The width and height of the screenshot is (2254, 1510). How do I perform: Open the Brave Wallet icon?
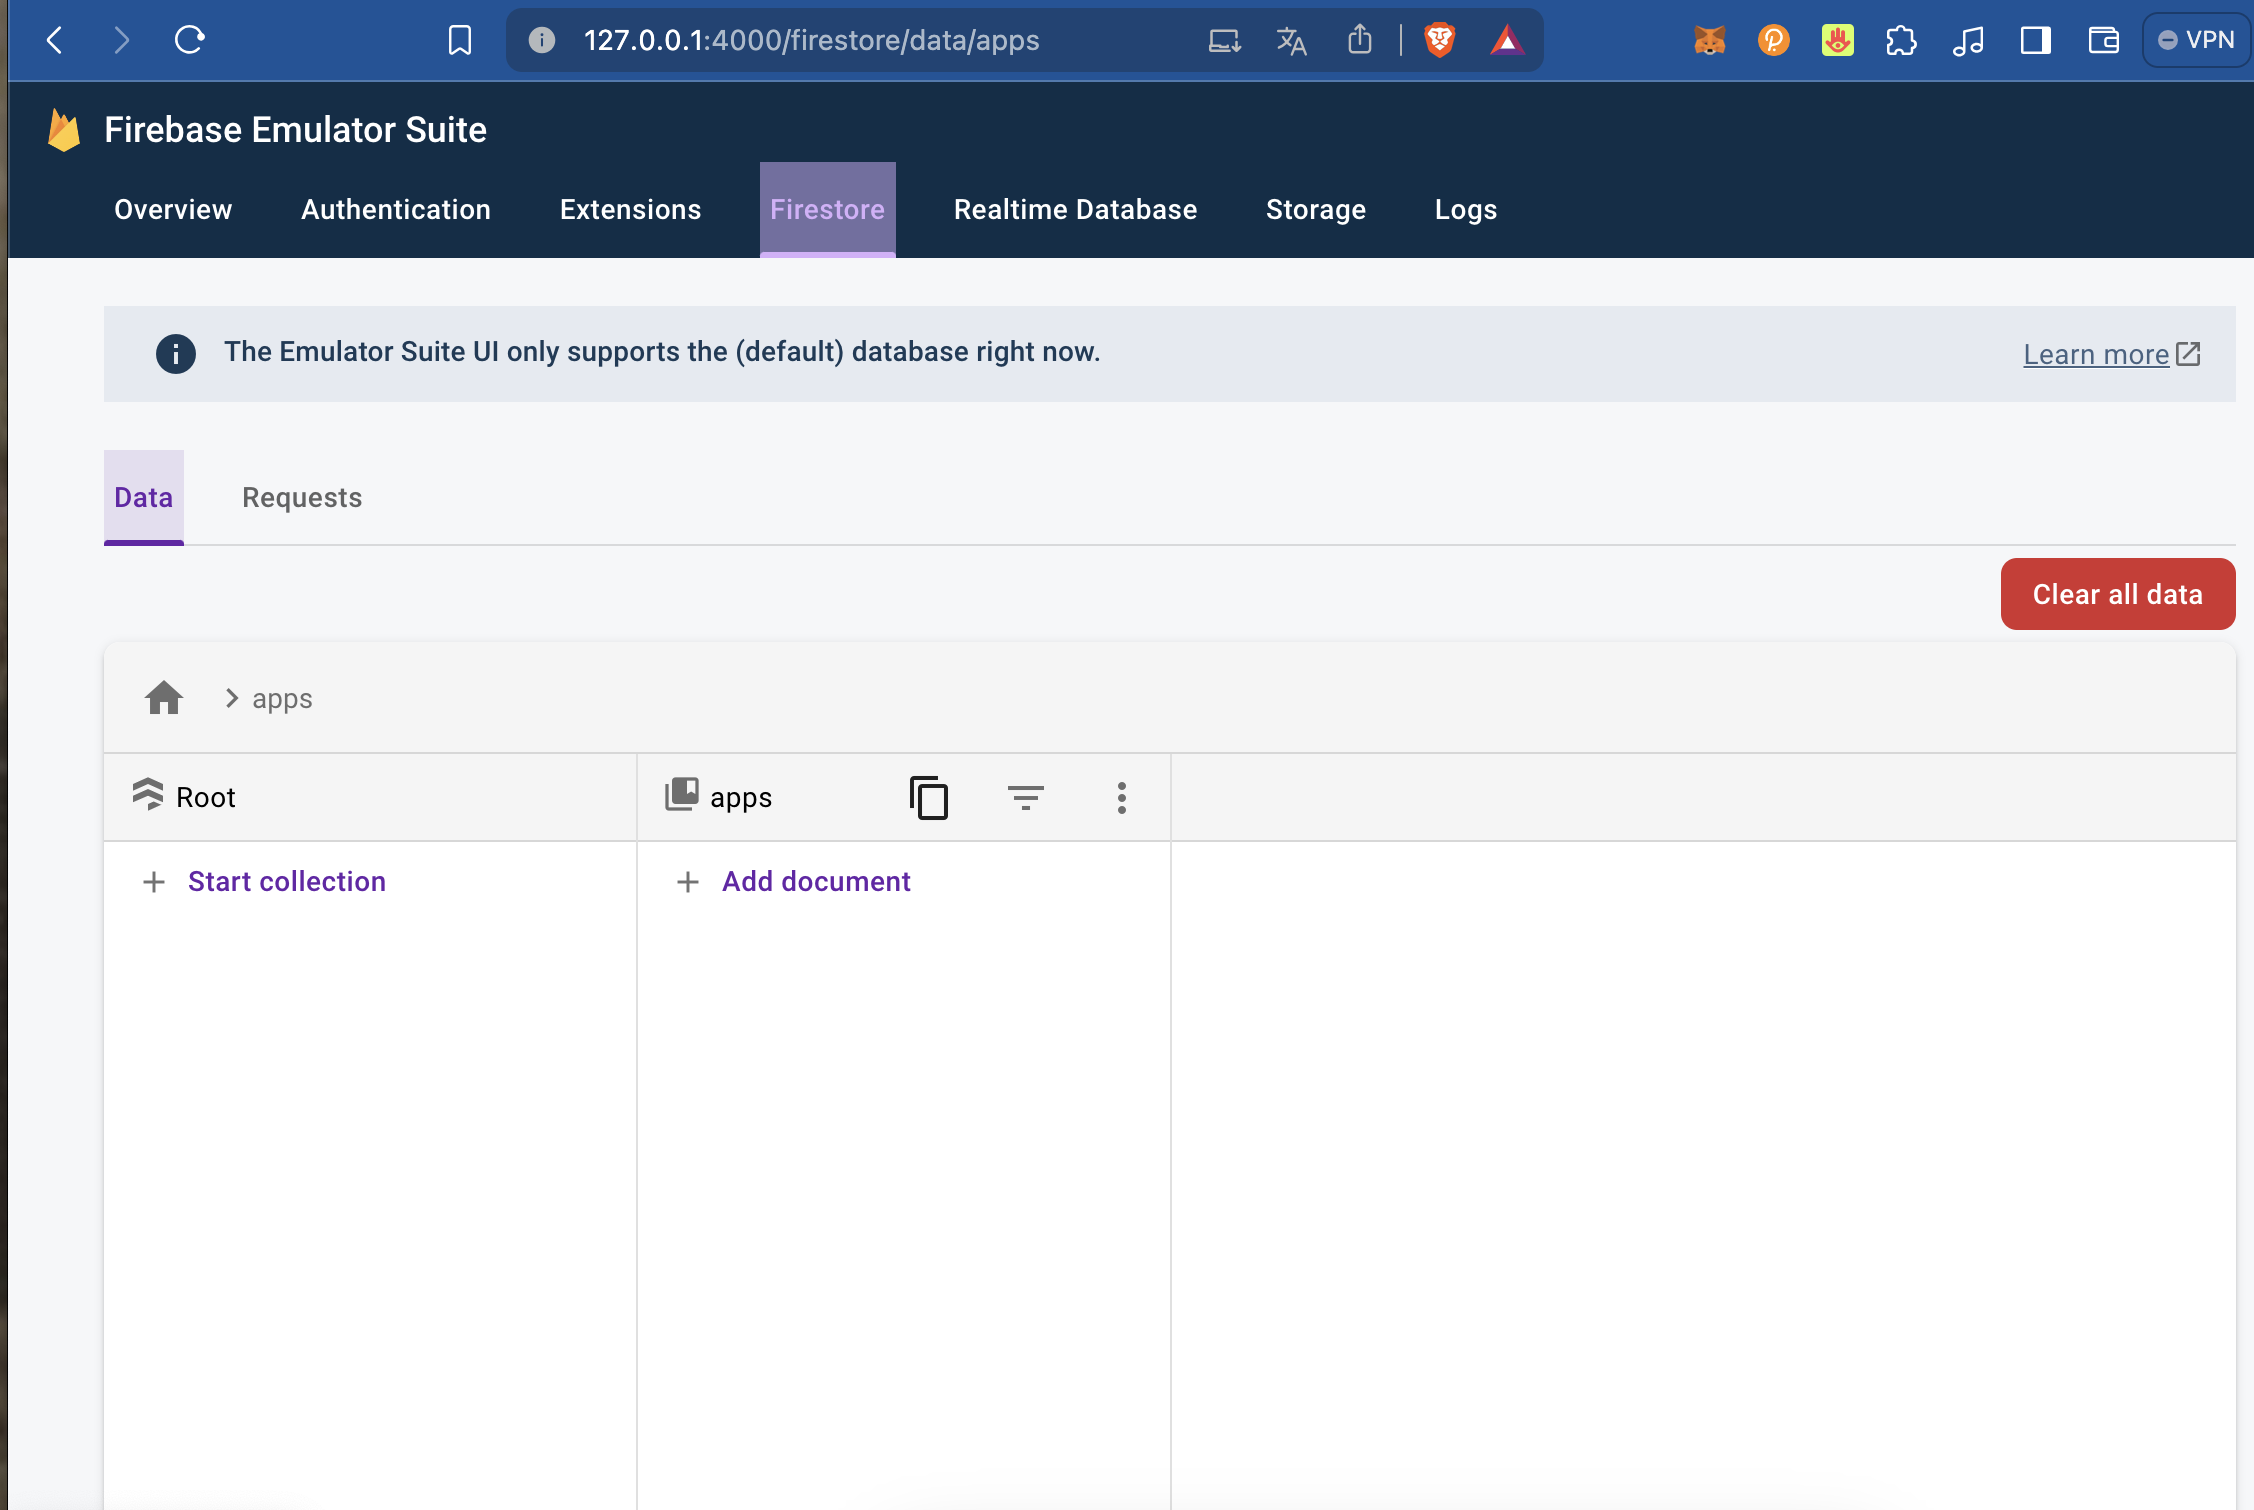[x=2104, y=40]
